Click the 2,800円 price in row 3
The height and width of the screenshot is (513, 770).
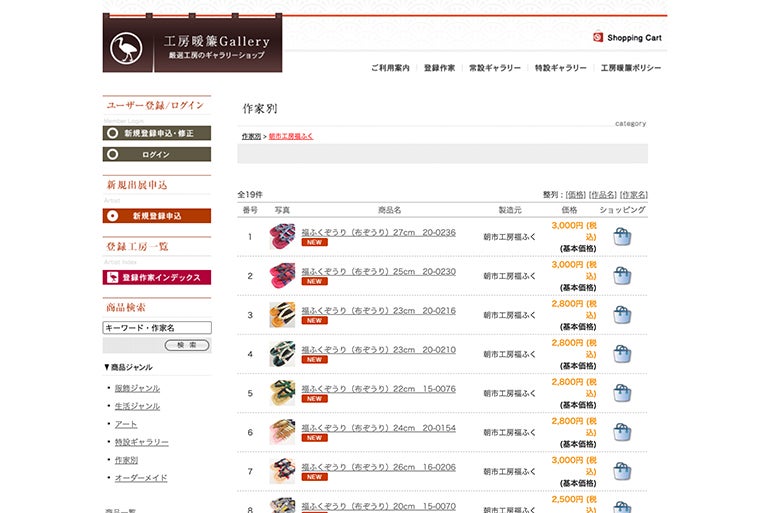[x=574, y=309]
